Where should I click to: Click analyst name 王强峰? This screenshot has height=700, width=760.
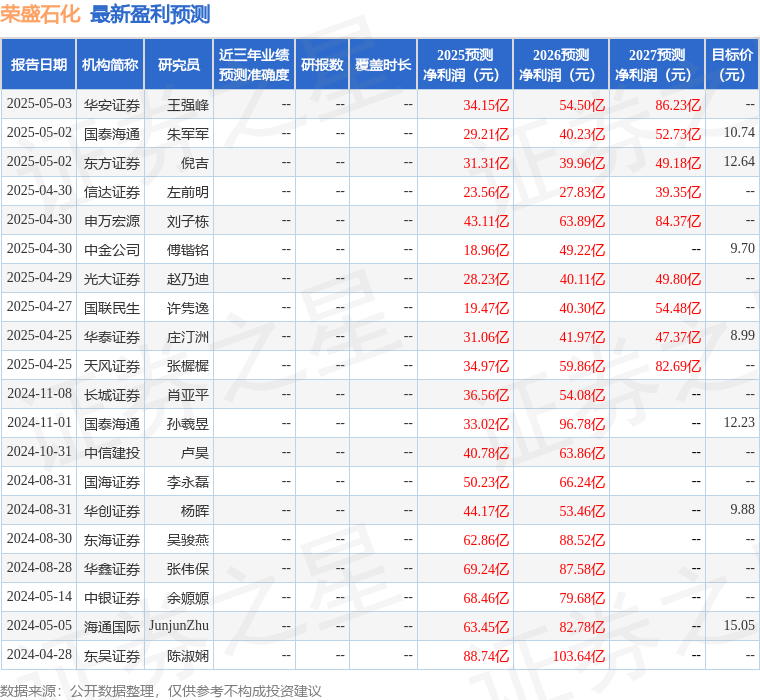pos(188,105)
